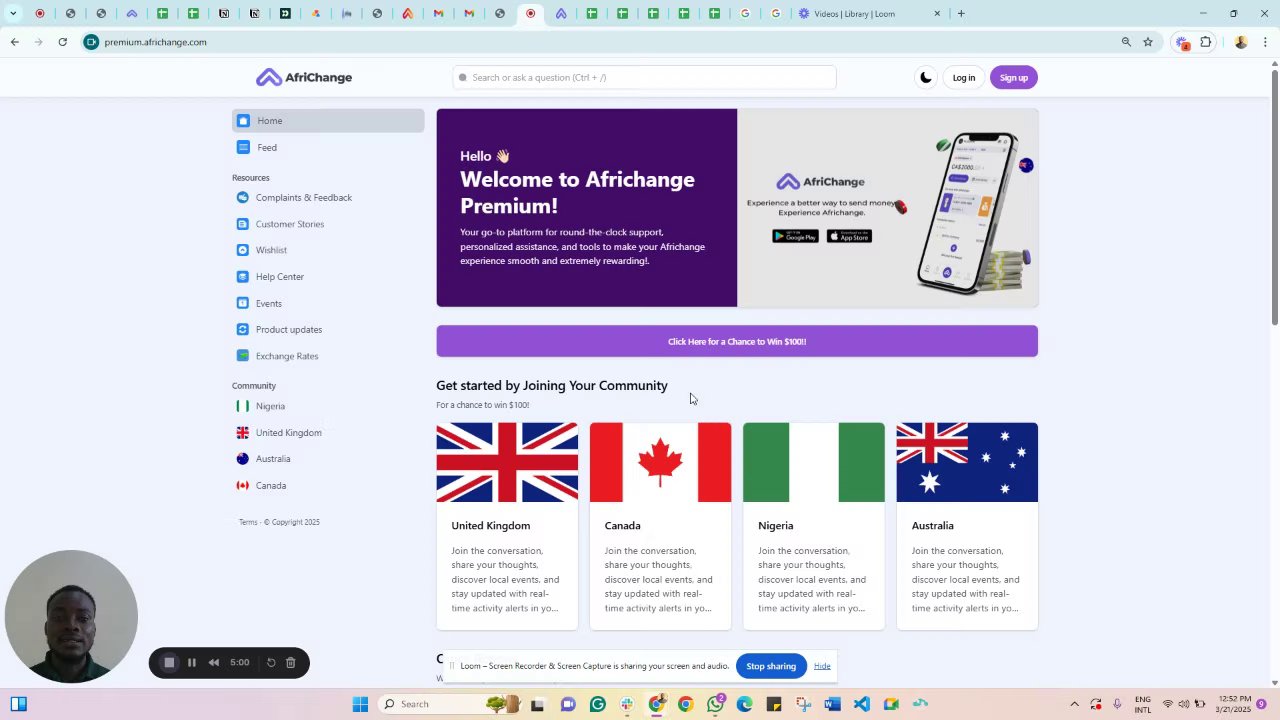Pause the Loom recording
Image resolution: width=1280 pixels, height=720 pixels.
(192, 663)
